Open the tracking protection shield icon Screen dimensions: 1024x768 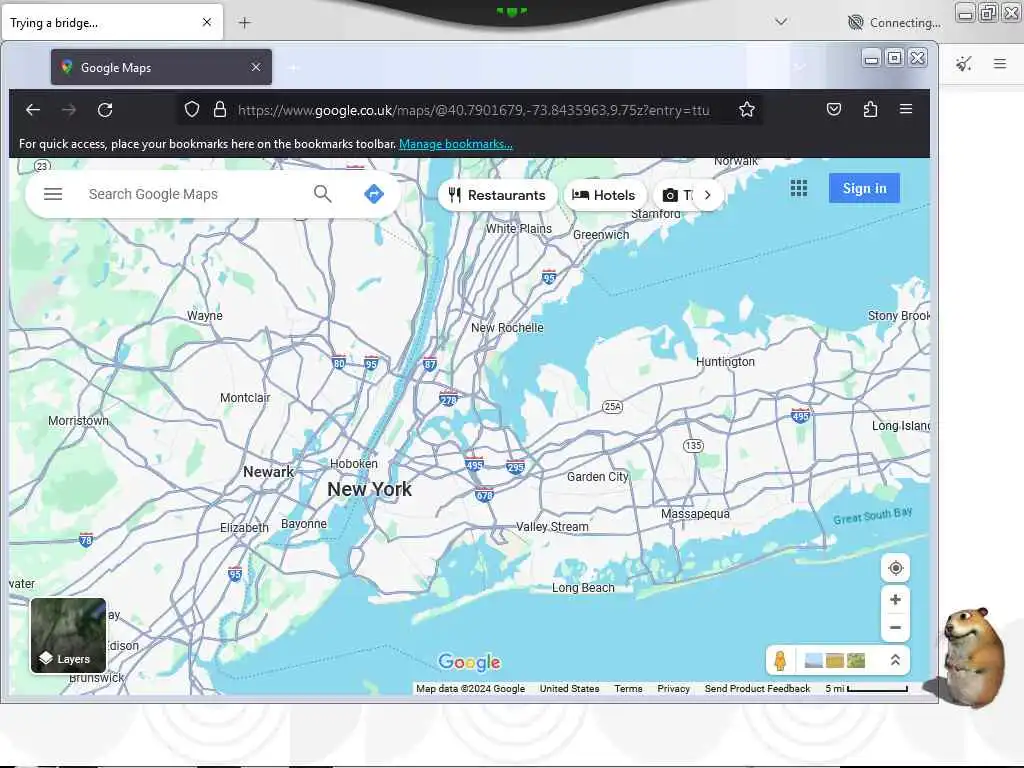[191, 109]
